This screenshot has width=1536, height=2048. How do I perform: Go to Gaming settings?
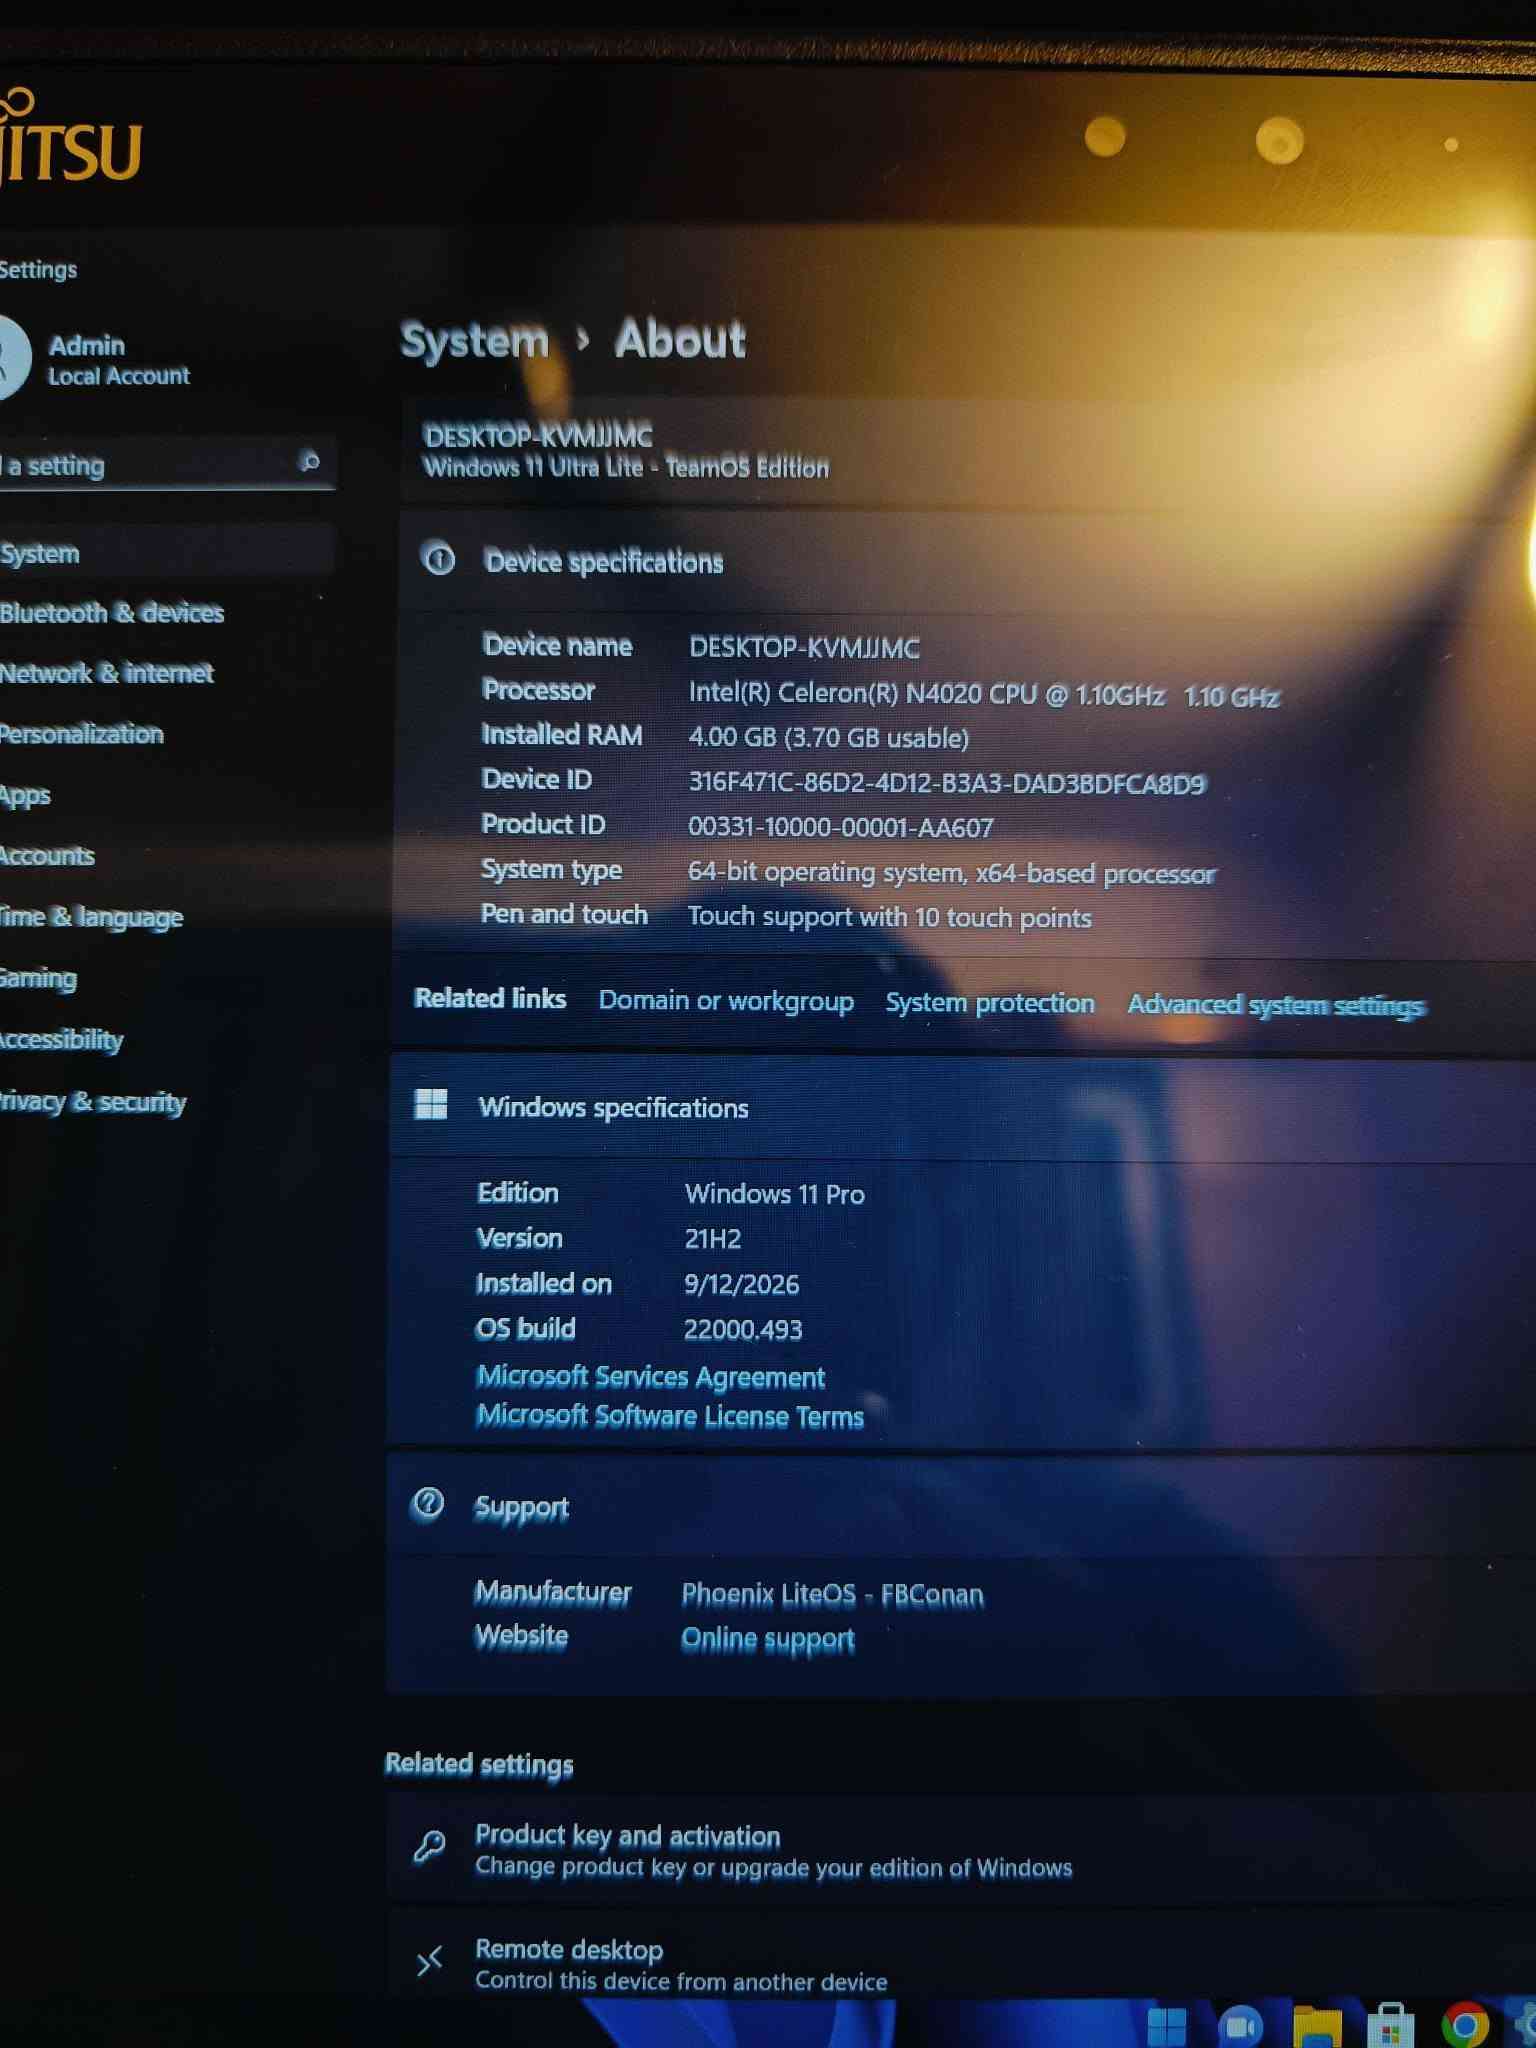[38, 979]
